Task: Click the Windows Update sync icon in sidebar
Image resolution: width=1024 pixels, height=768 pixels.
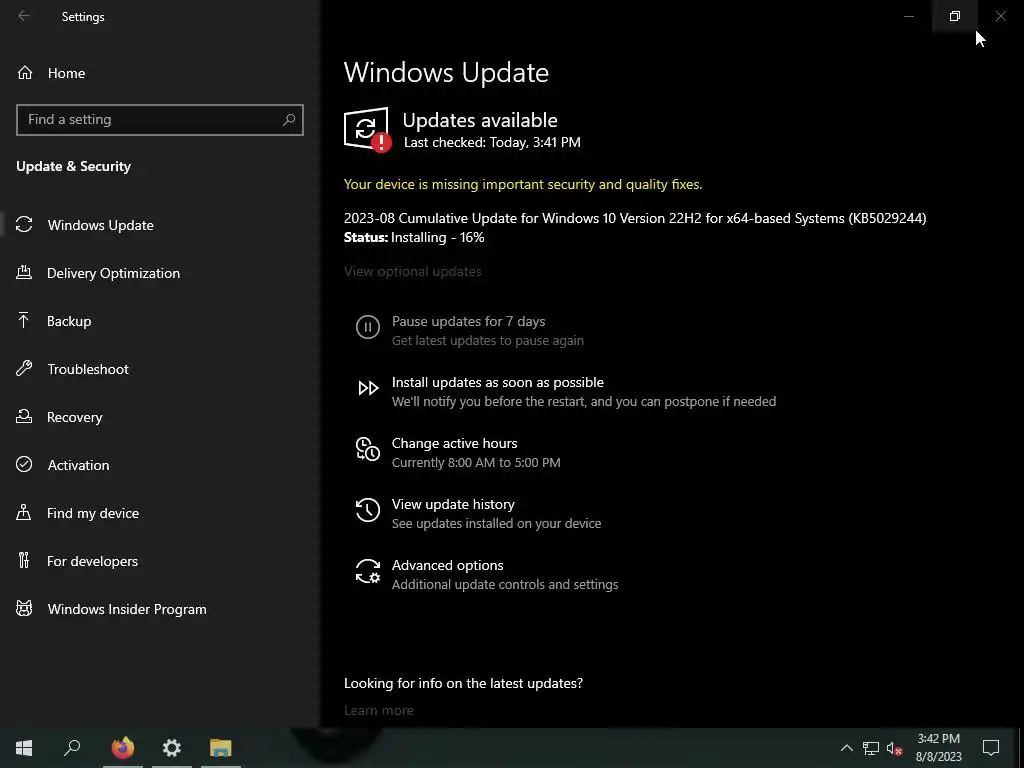Action: (x=24, y=225)
